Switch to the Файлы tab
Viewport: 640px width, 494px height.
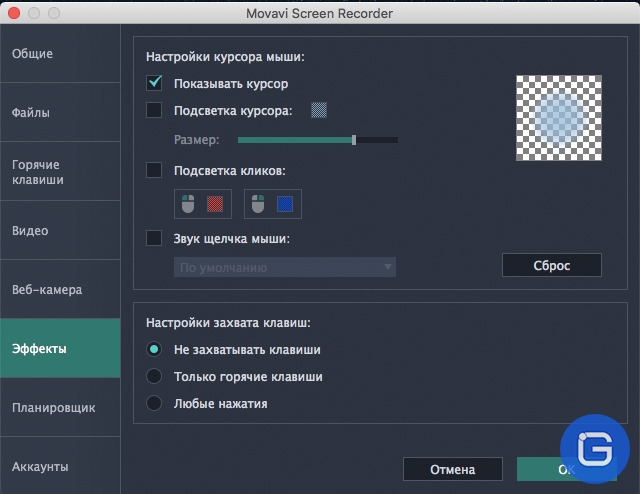tap(60, 112)
